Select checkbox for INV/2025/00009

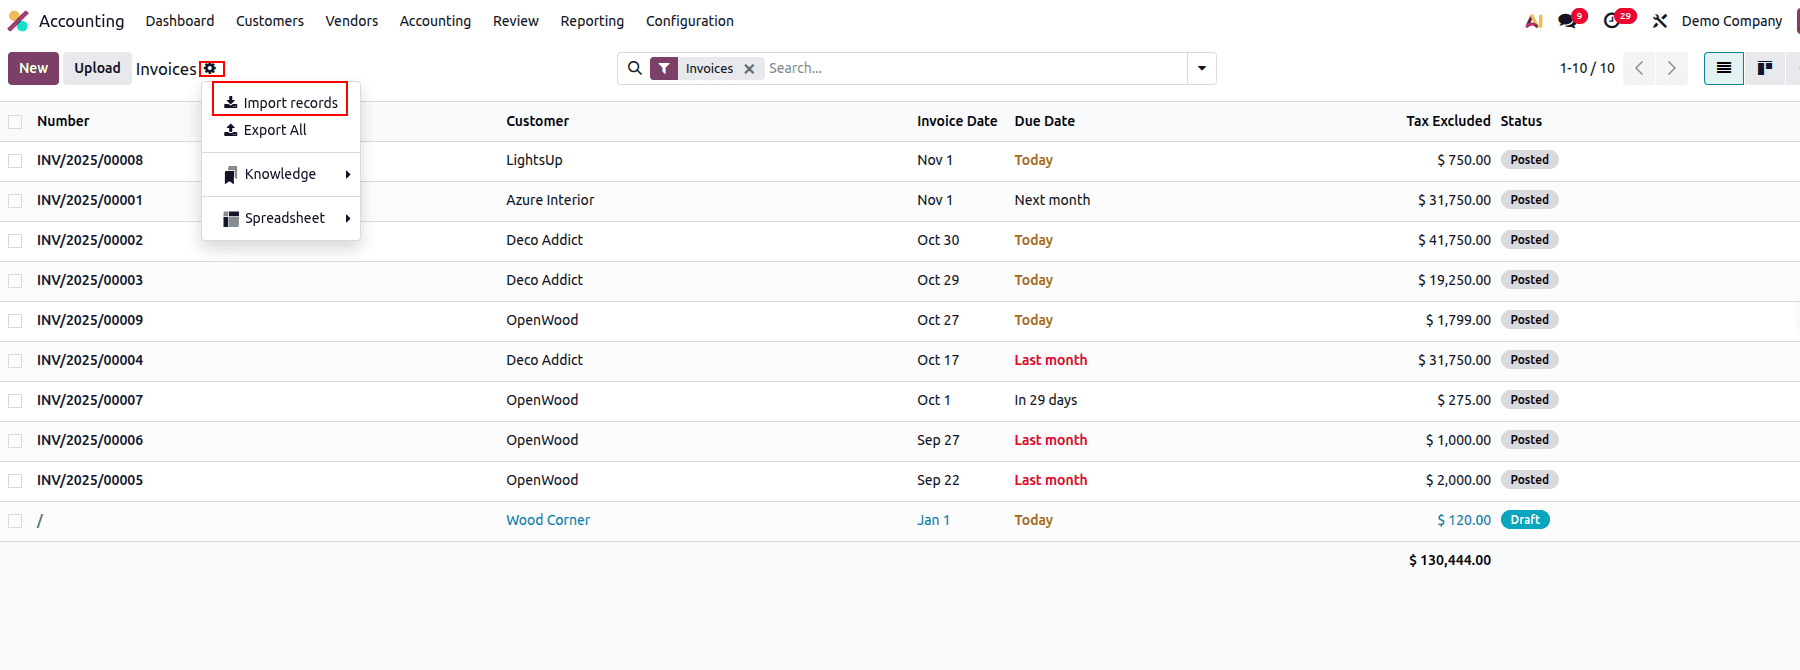pos(15,321)
